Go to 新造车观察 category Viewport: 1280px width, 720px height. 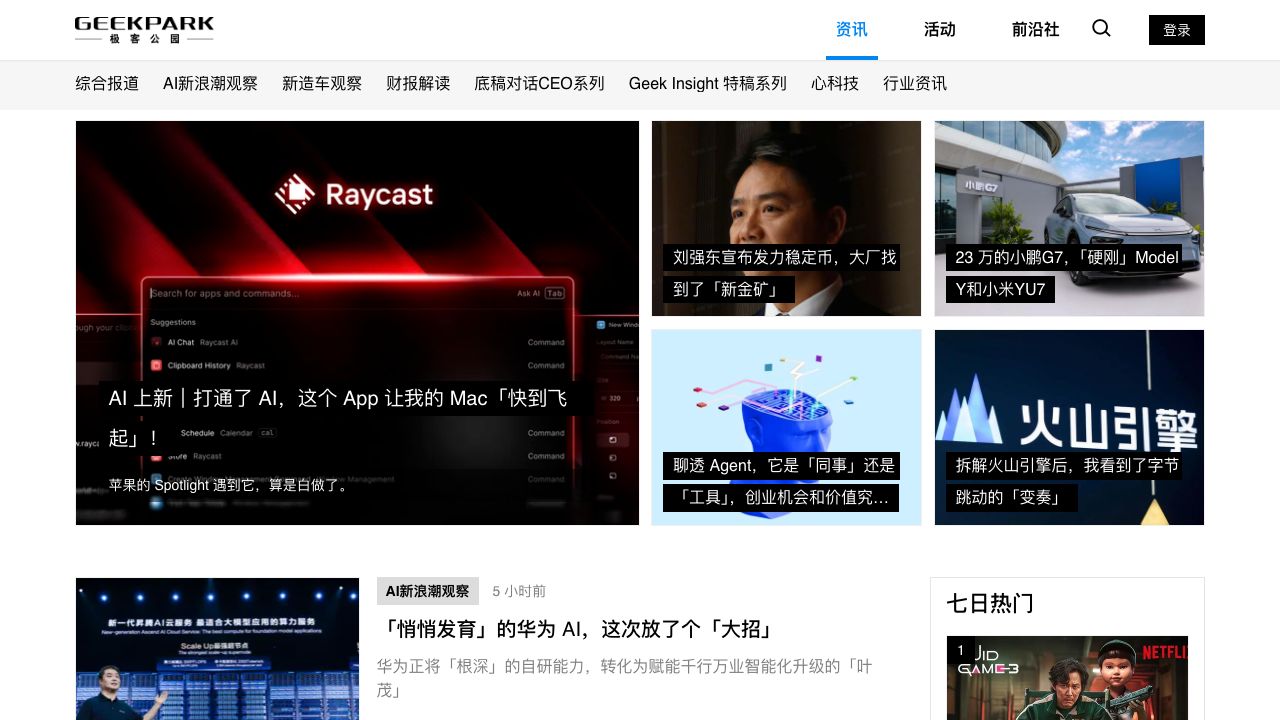322,84
